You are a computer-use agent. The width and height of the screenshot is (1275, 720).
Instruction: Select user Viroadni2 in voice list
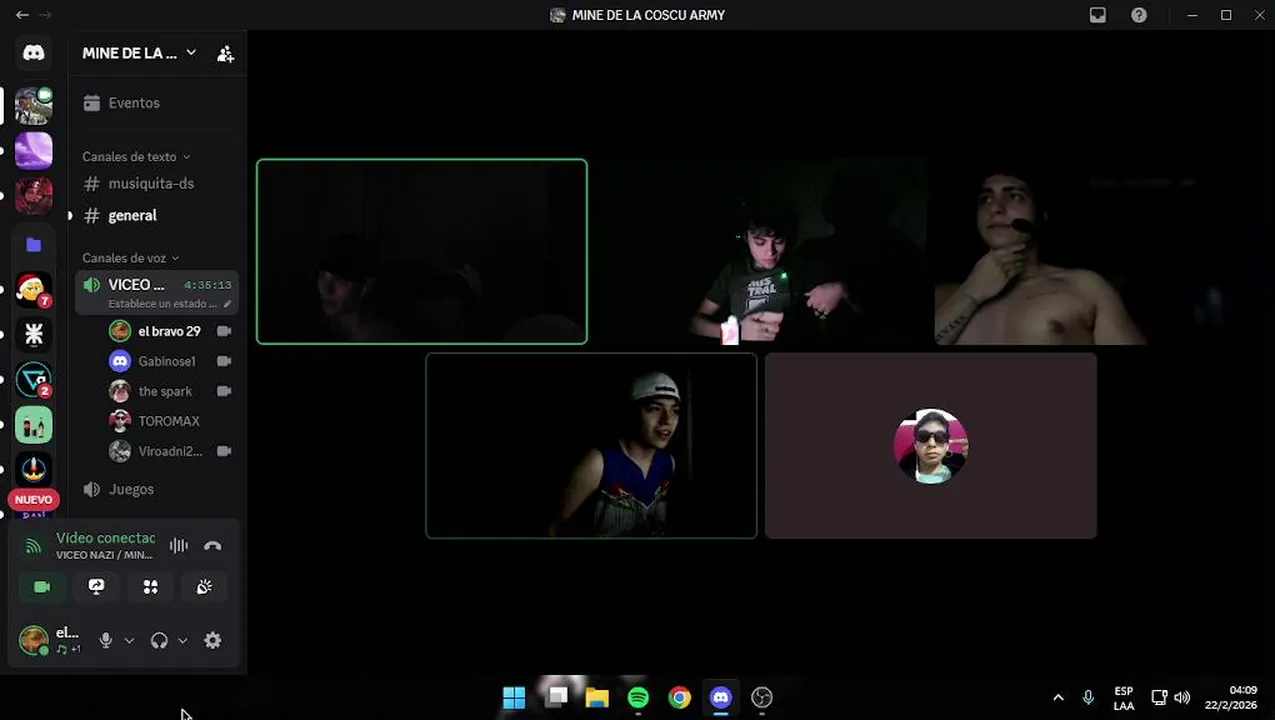pos(170,451)
